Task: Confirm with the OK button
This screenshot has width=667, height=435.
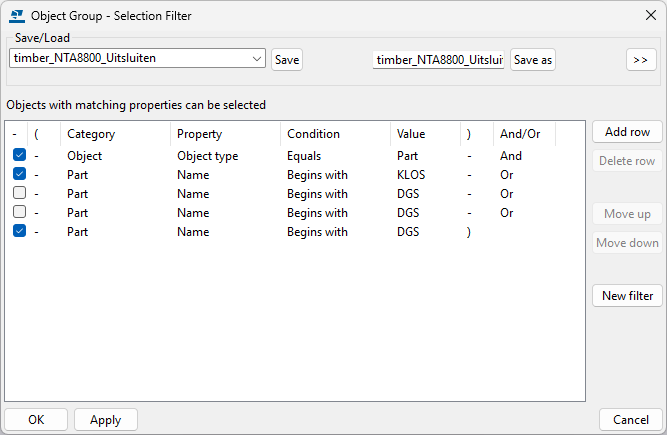Action: [x=36, y=420]
